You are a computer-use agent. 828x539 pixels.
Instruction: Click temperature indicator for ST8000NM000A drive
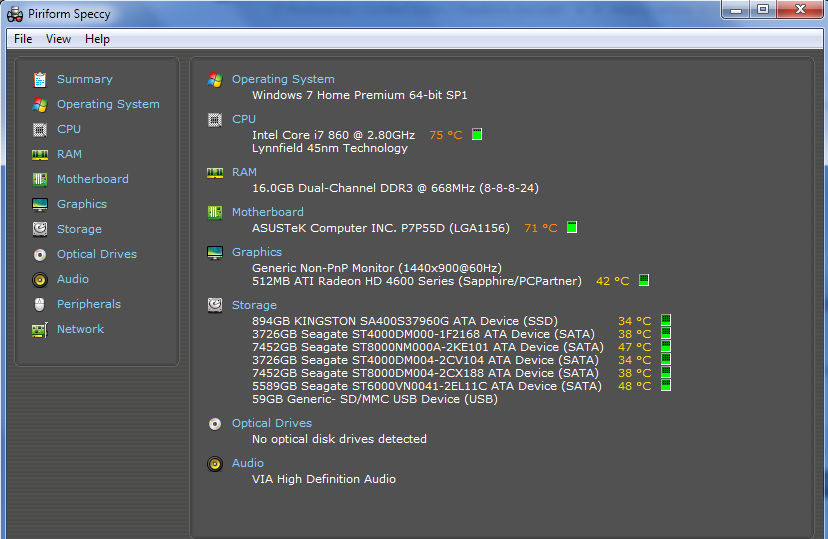click(666, 346)
